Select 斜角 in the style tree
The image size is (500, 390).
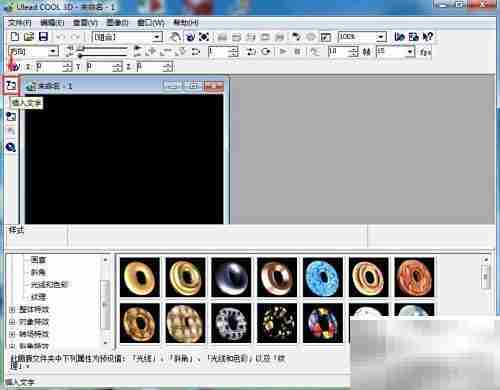(x=38, y=272)
